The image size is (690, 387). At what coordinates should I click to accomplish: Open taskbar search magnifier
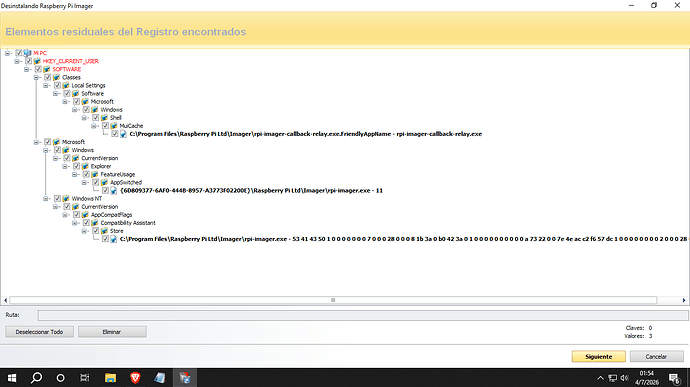(36, 378)
